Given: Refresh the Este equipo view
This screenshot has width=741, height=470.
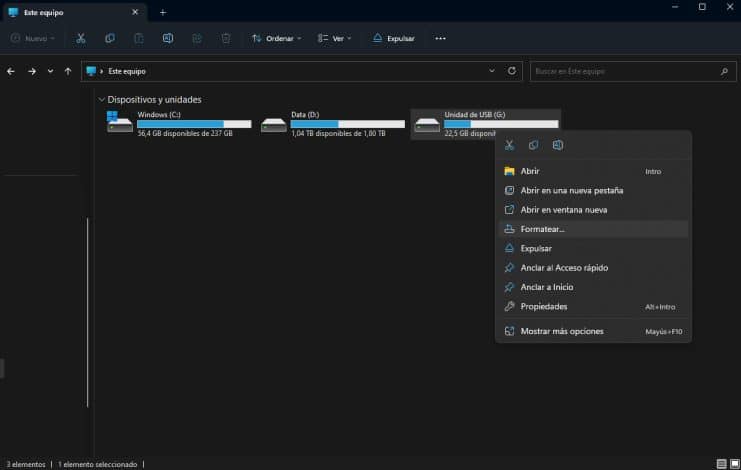Looking at the screenshot, I should pyautogui.click(x=512, y=71).
